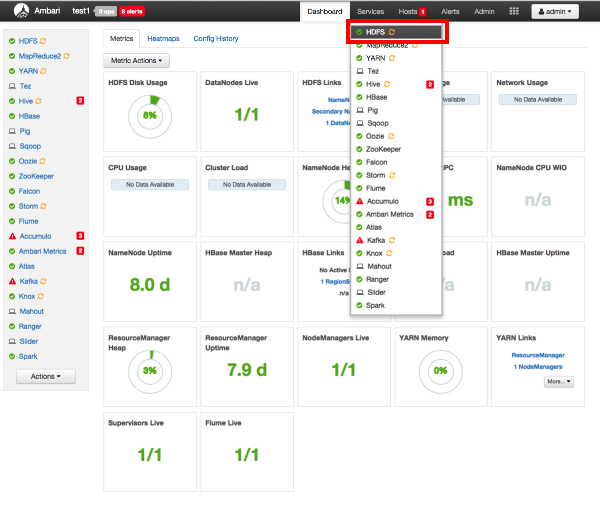The height and width of the screenshot is (505, 600).
Task: Click Kafka warning triangle in sidebar
Action: 12,281
